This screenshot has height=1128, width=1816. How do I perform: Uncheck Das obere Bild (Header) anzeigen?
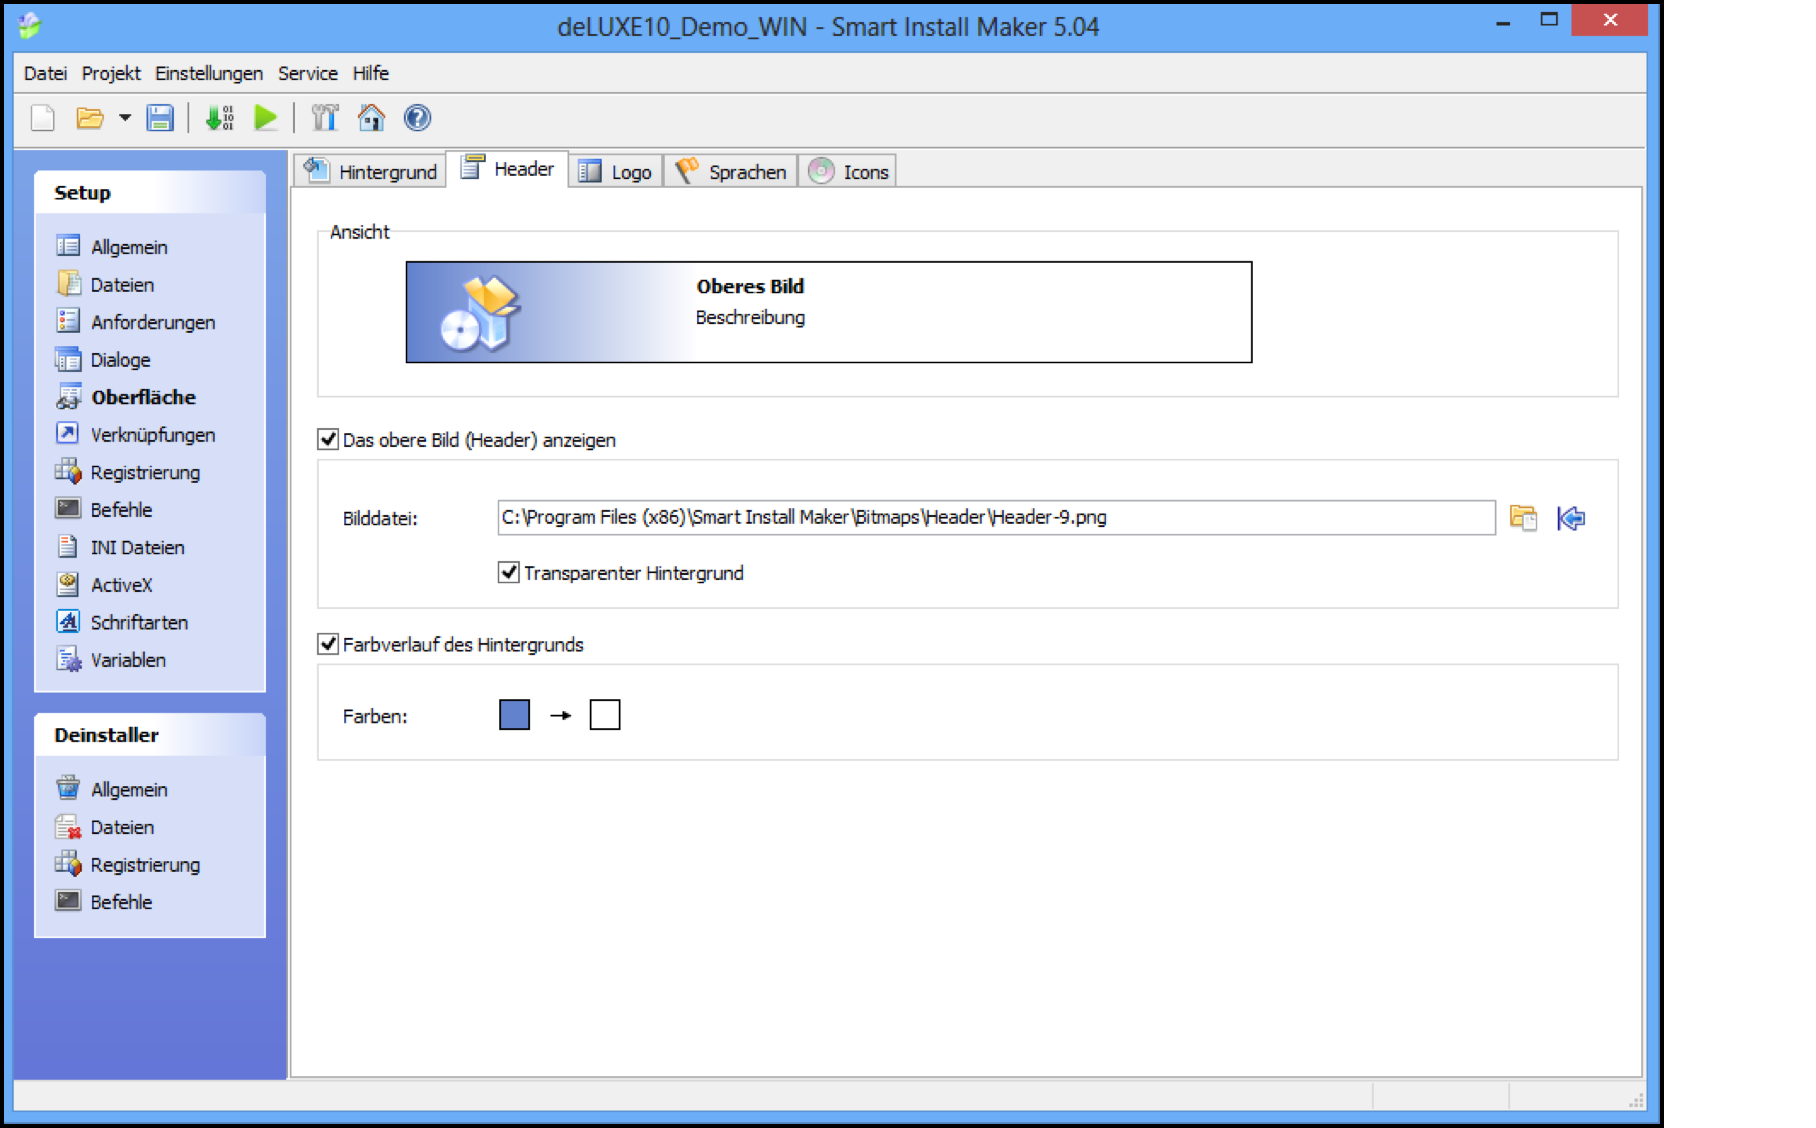(x=328, y=439)
